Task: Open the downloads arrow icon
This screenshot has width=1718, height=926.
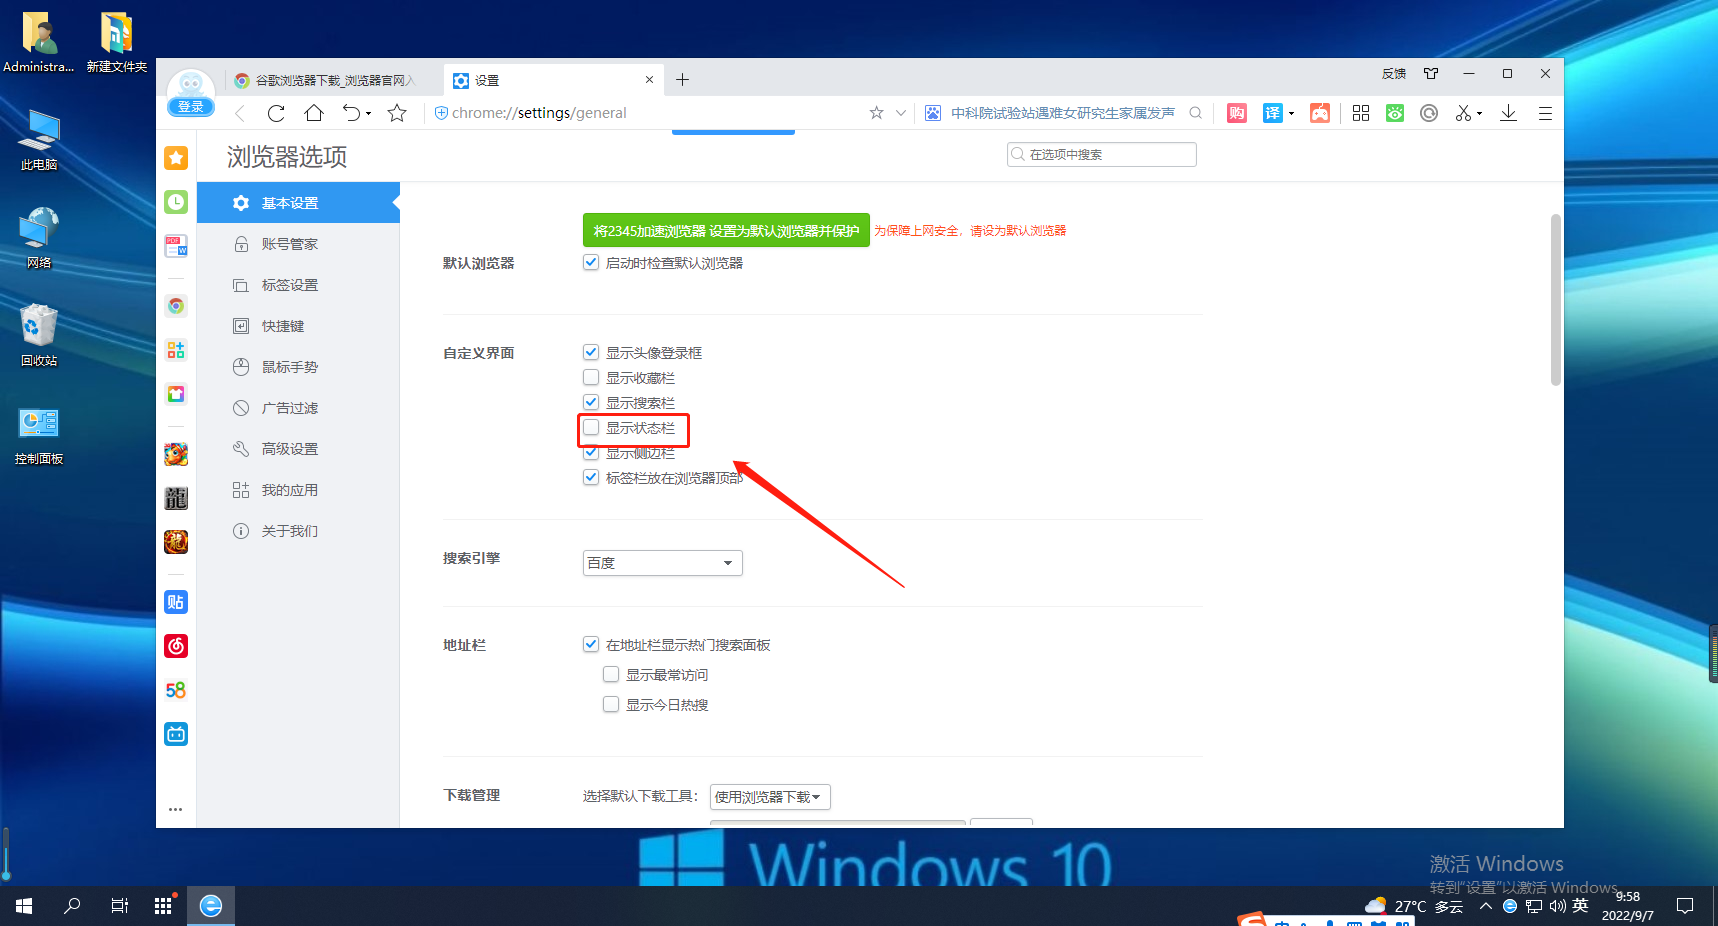Action: [x=1509, y=113]
